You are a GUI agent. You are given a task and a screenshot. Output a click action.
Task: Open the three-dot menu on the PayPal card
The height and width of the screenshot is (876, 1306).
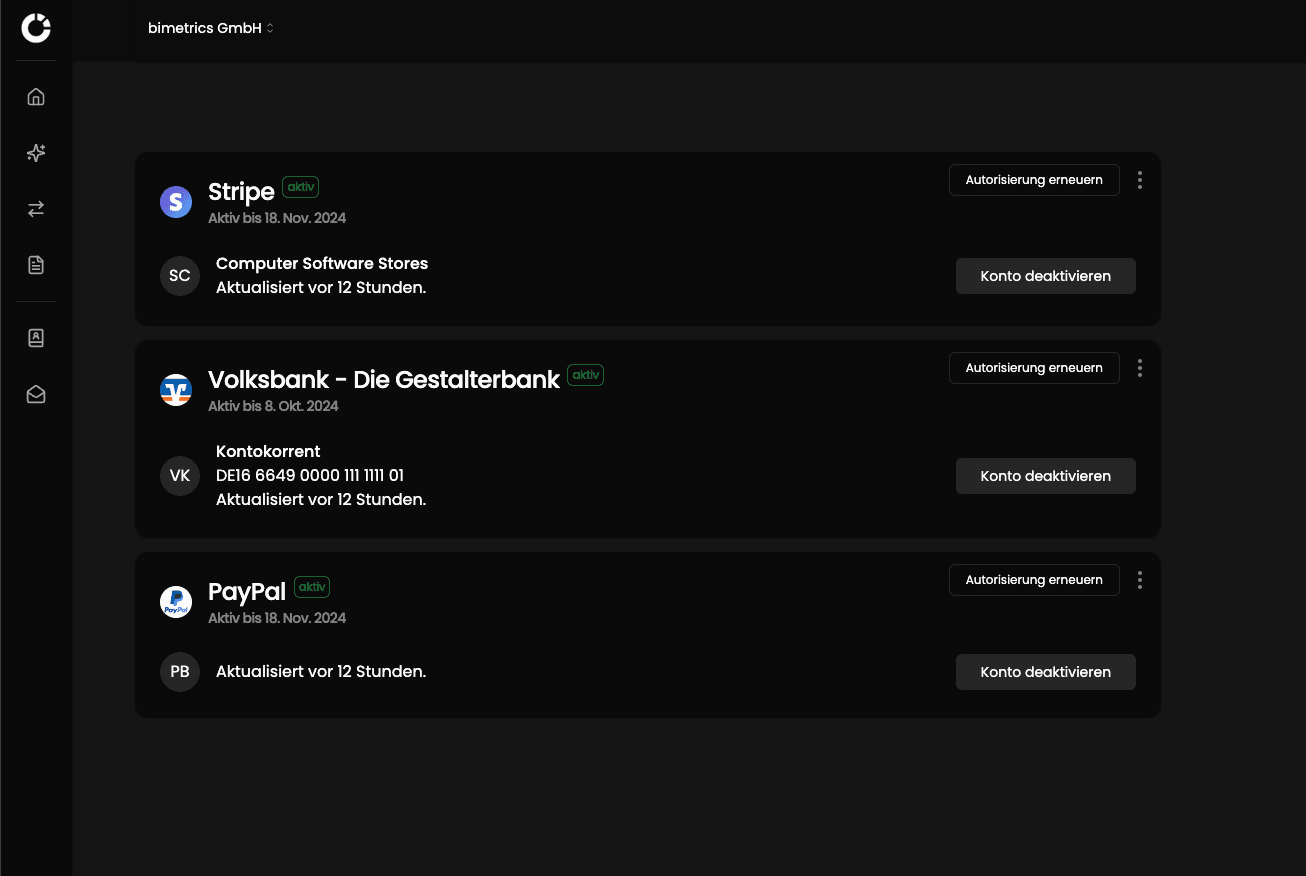(x=1140, y=580)
